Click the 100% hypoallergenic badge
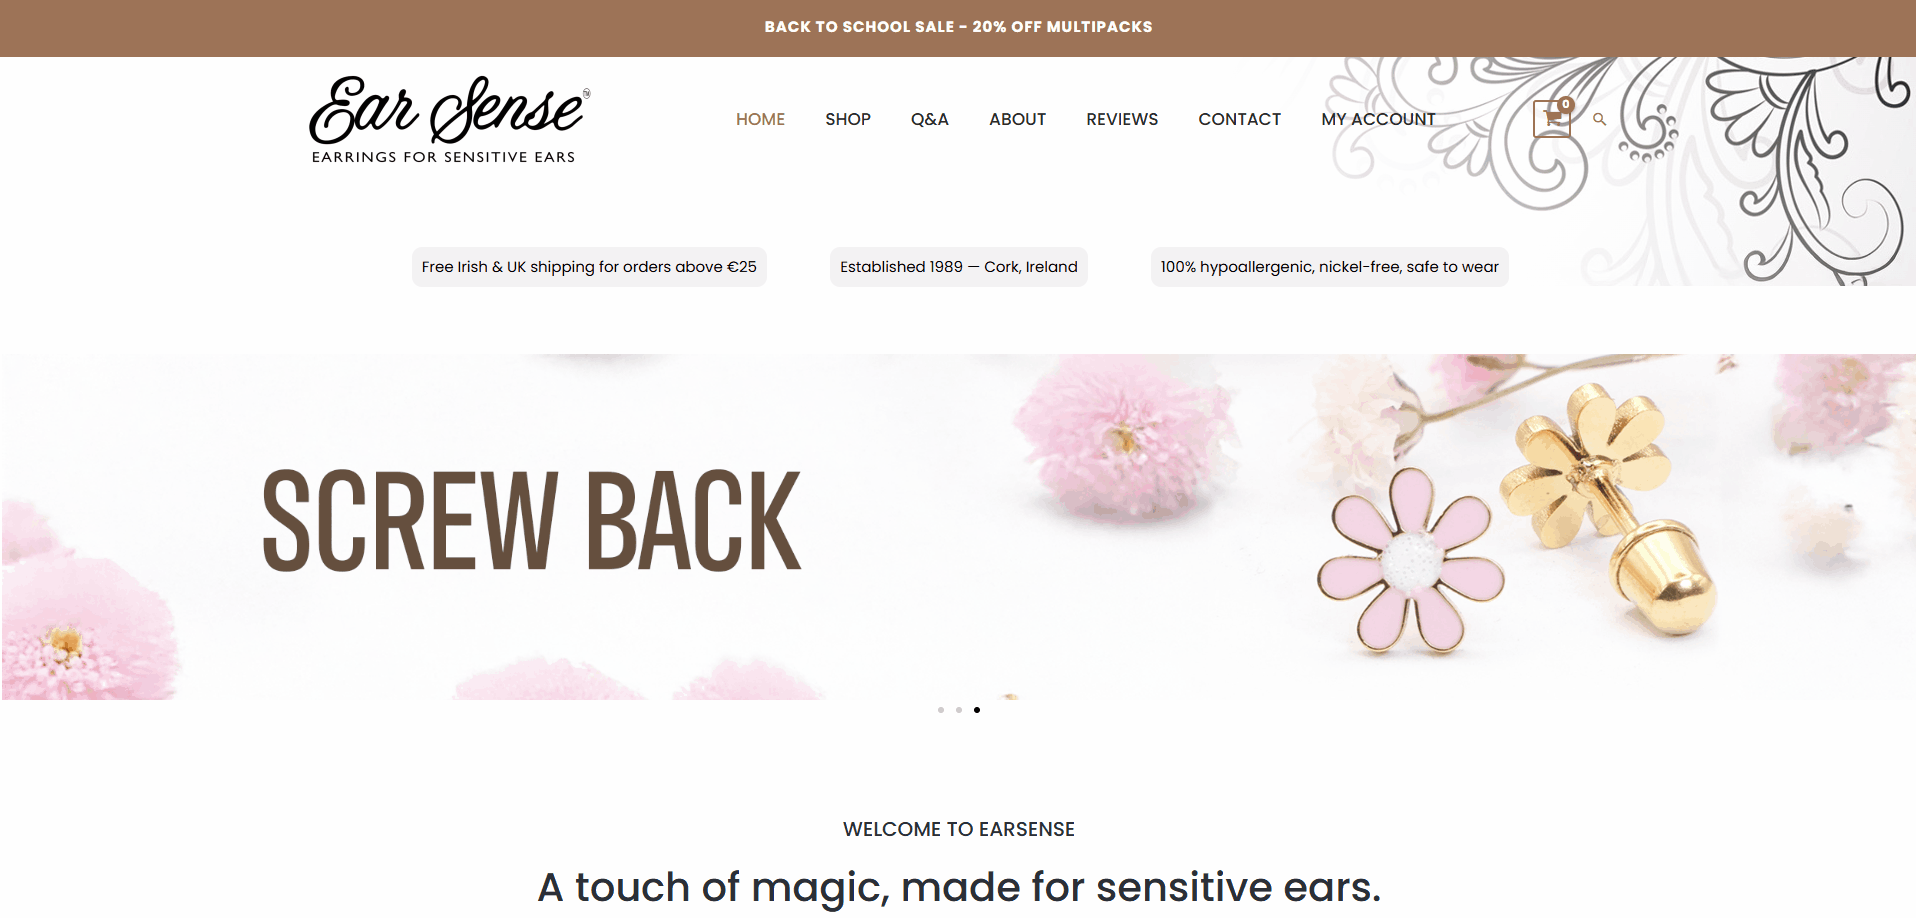 (x=1329, y=267)
